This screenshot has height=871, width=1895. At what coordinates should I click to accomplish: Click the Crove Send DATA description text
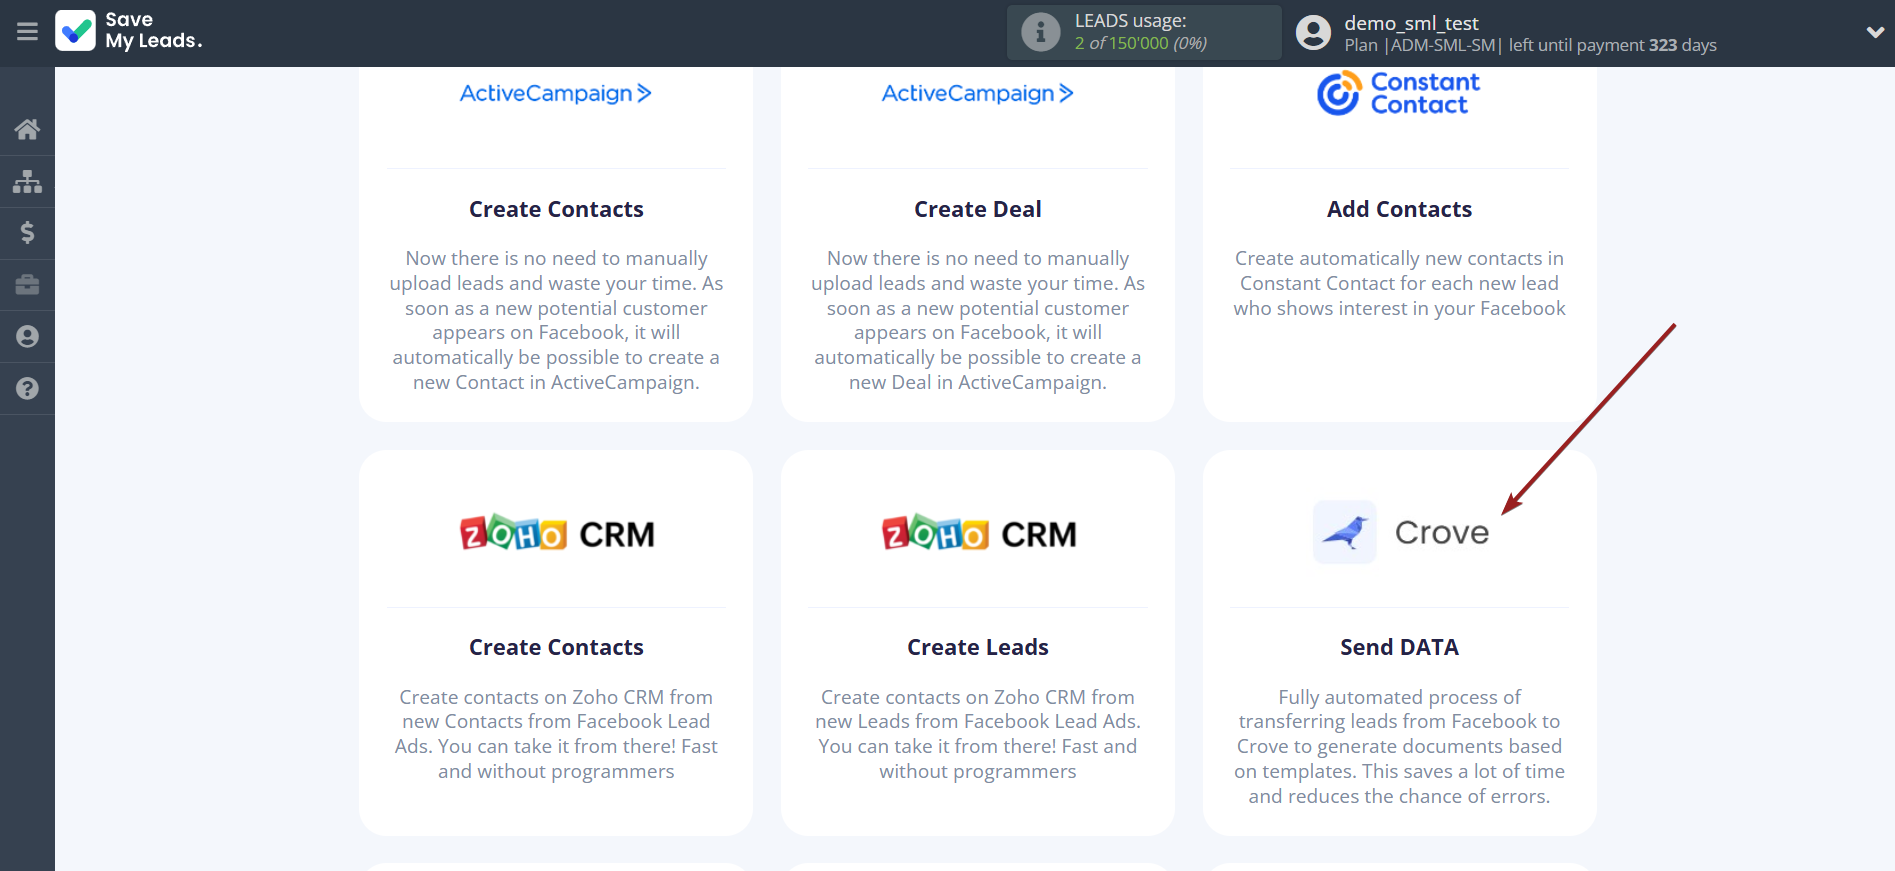(1399, 746)
